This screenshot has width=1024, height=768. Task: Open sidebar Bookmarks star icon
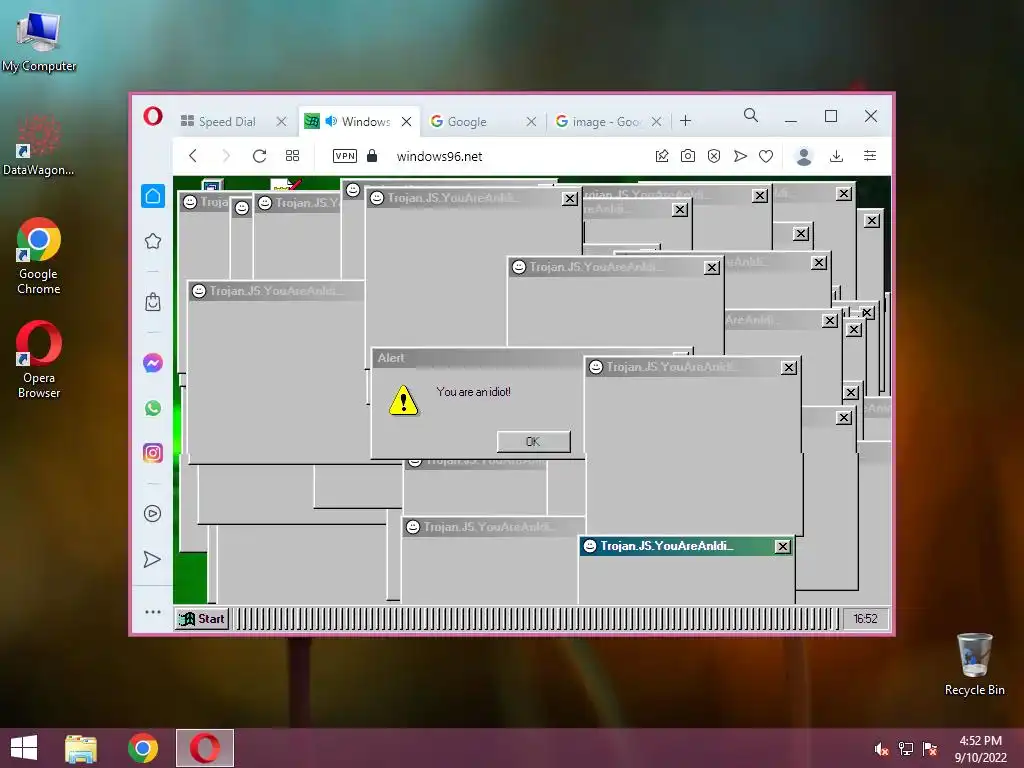point(153,241)
